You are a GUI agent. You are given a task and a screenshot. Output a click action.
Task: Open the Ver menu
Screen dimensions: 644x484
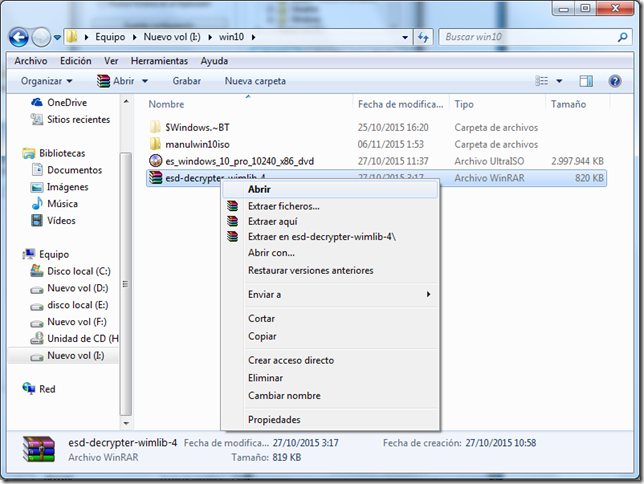coord(111,61)
